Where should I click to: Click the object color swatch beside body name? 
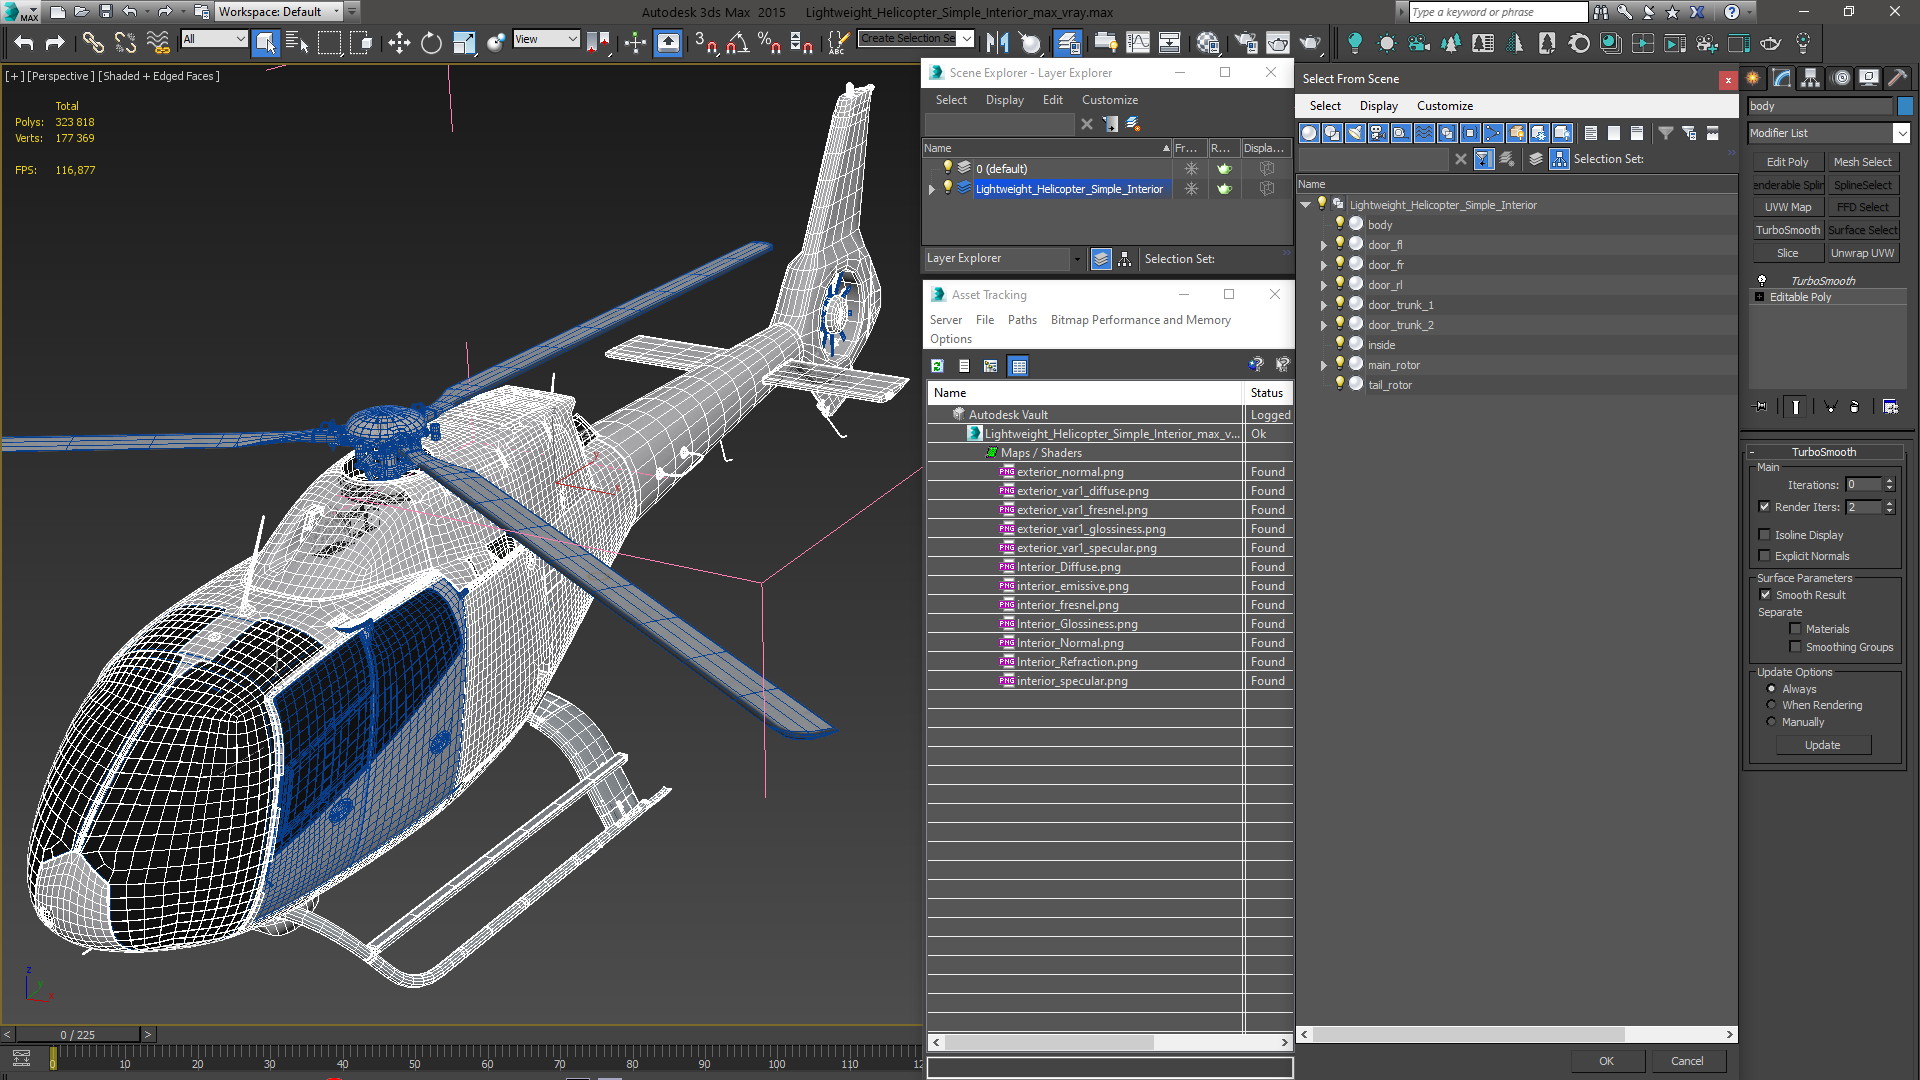pyautogui.click(x=1905, y=106)
